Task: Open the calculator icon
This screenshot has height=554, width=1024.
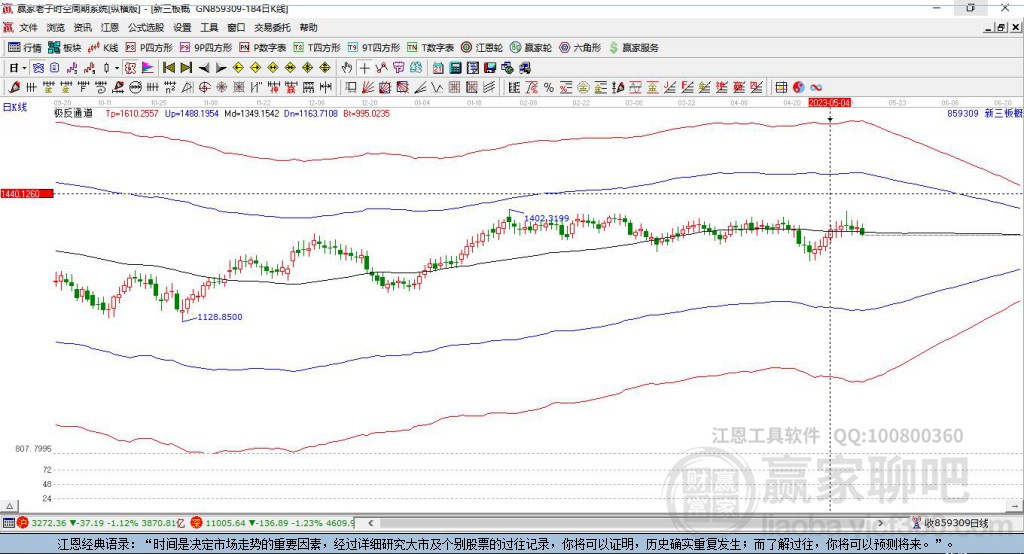Action: [455, 67]
